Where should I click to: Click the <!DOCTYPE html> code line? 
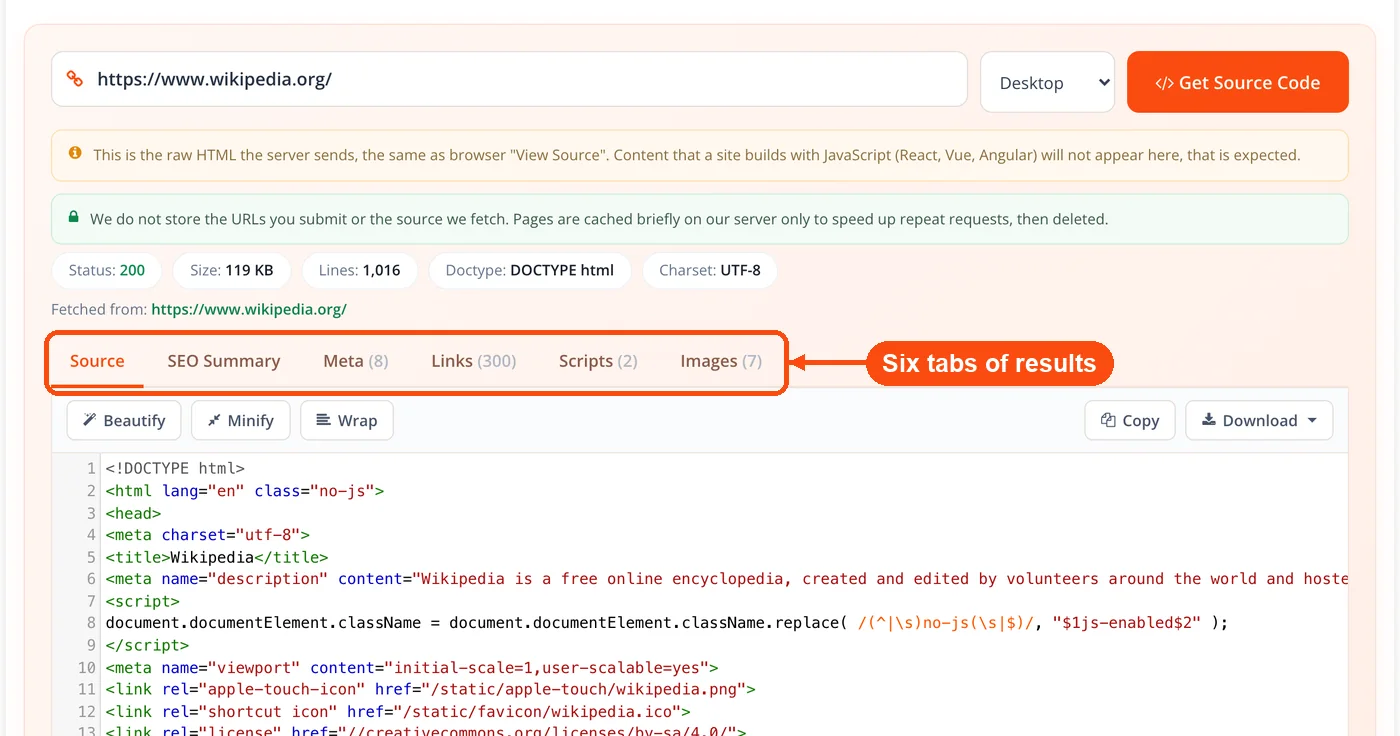point(175,468)
